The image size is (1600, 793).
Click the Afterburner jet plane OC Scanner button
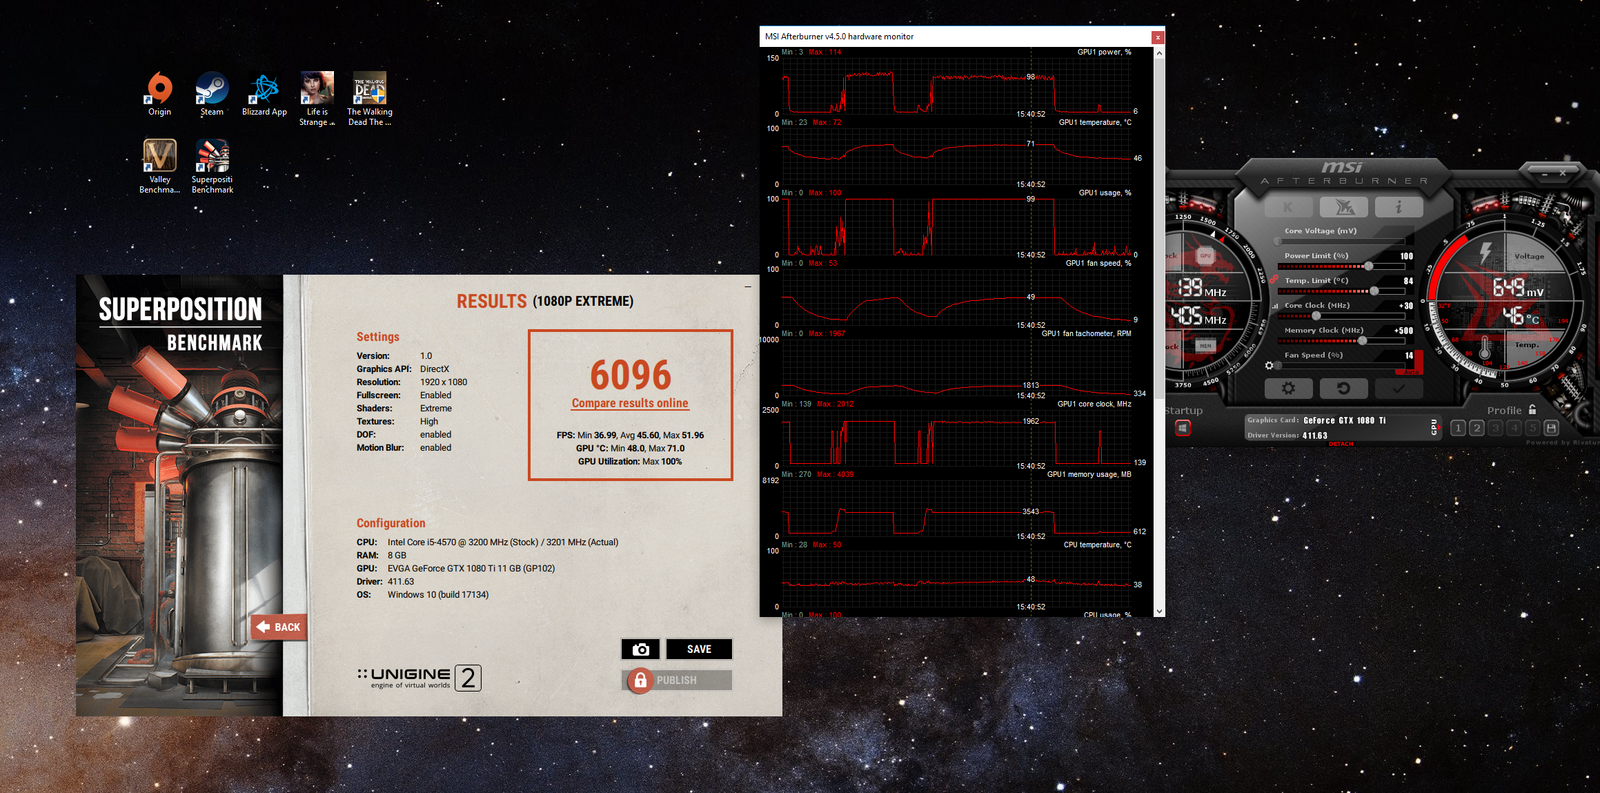(1344, 207)
